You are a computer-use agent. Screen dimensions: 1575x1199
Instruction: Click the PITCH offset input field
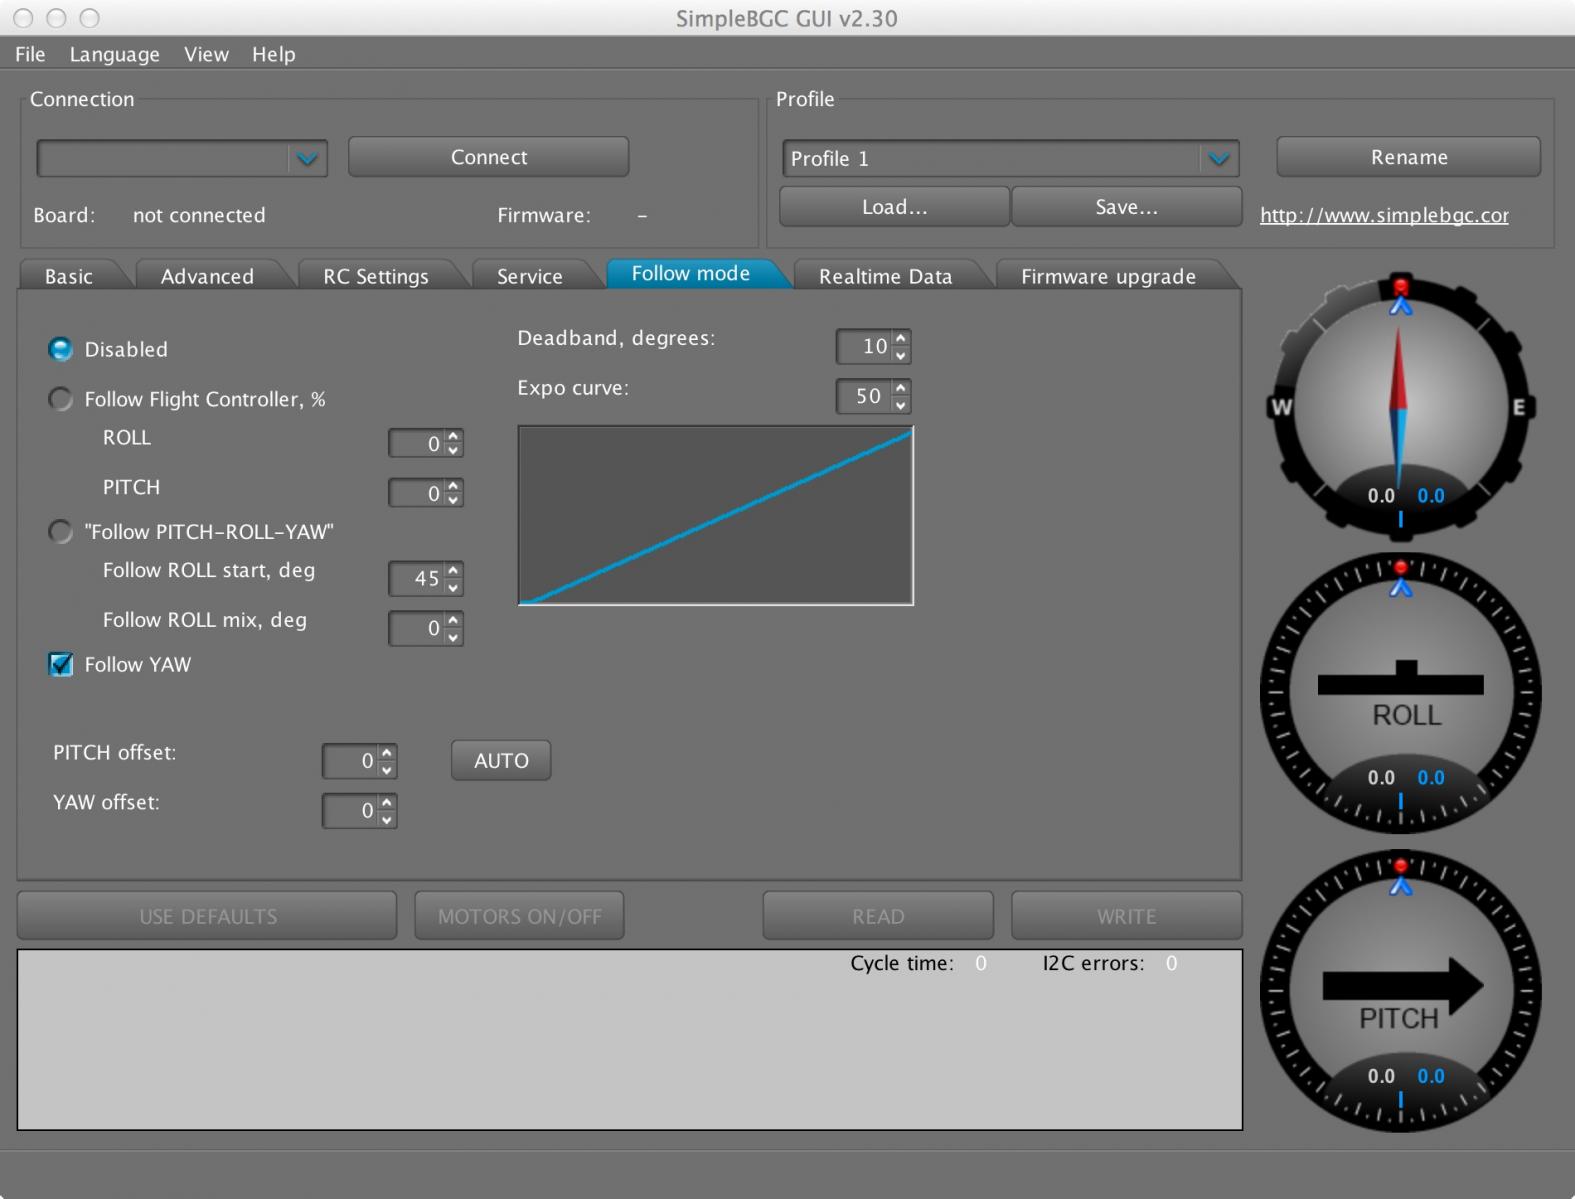point(351,760)
